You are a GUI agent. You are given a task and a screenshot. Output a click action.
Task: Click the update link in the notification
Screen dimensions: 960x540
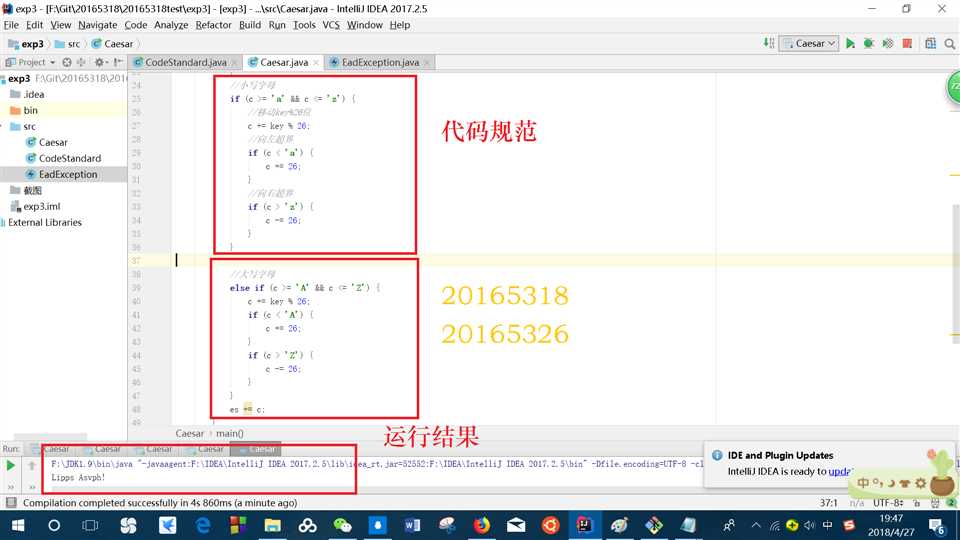pyautogui.click(x=839, y=471)
